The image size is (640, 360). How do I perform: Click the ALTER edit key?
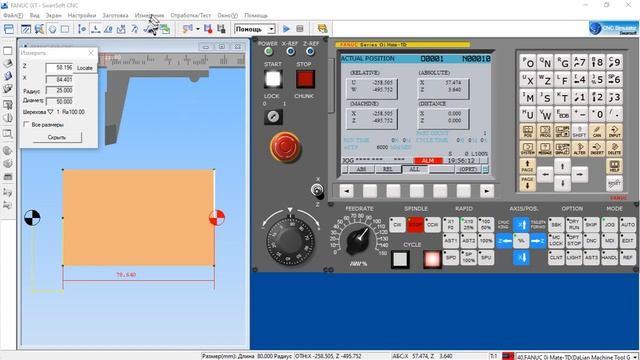580,149
